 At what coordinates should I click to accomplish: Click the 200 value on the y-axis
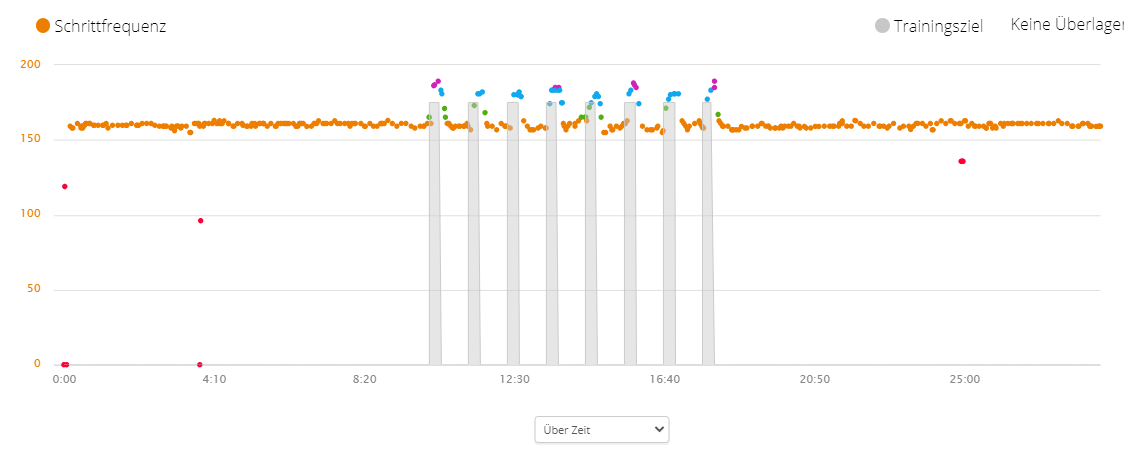coord(30,65)
